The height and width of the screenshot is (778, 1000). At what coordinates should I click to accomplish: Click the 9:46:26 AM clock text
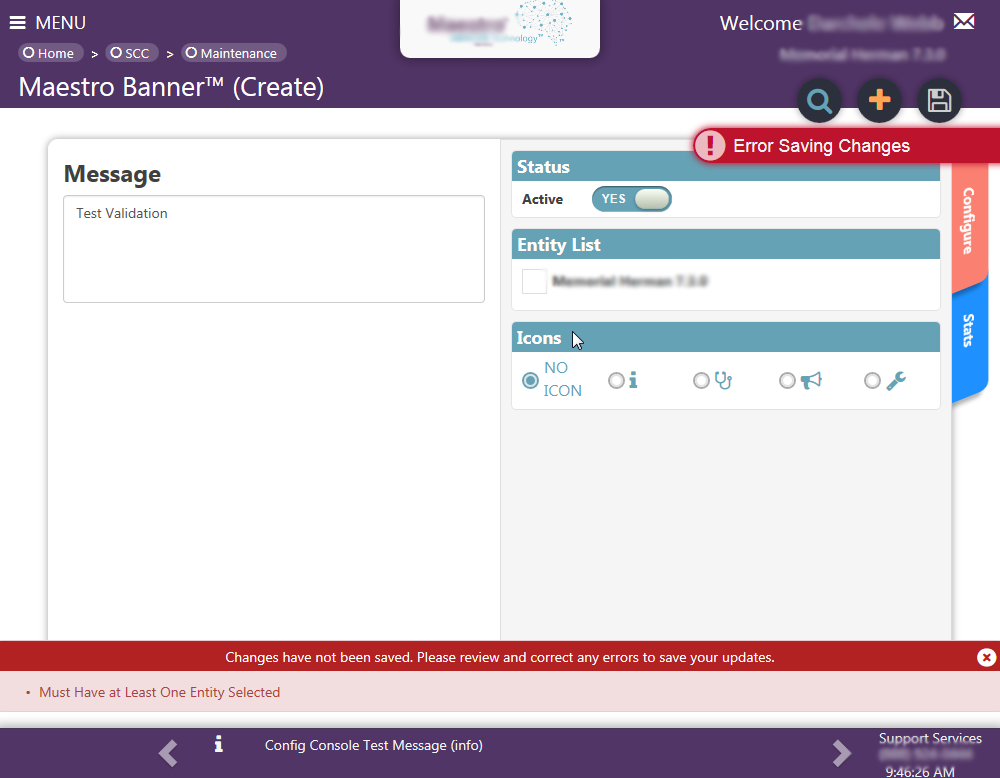920,772
